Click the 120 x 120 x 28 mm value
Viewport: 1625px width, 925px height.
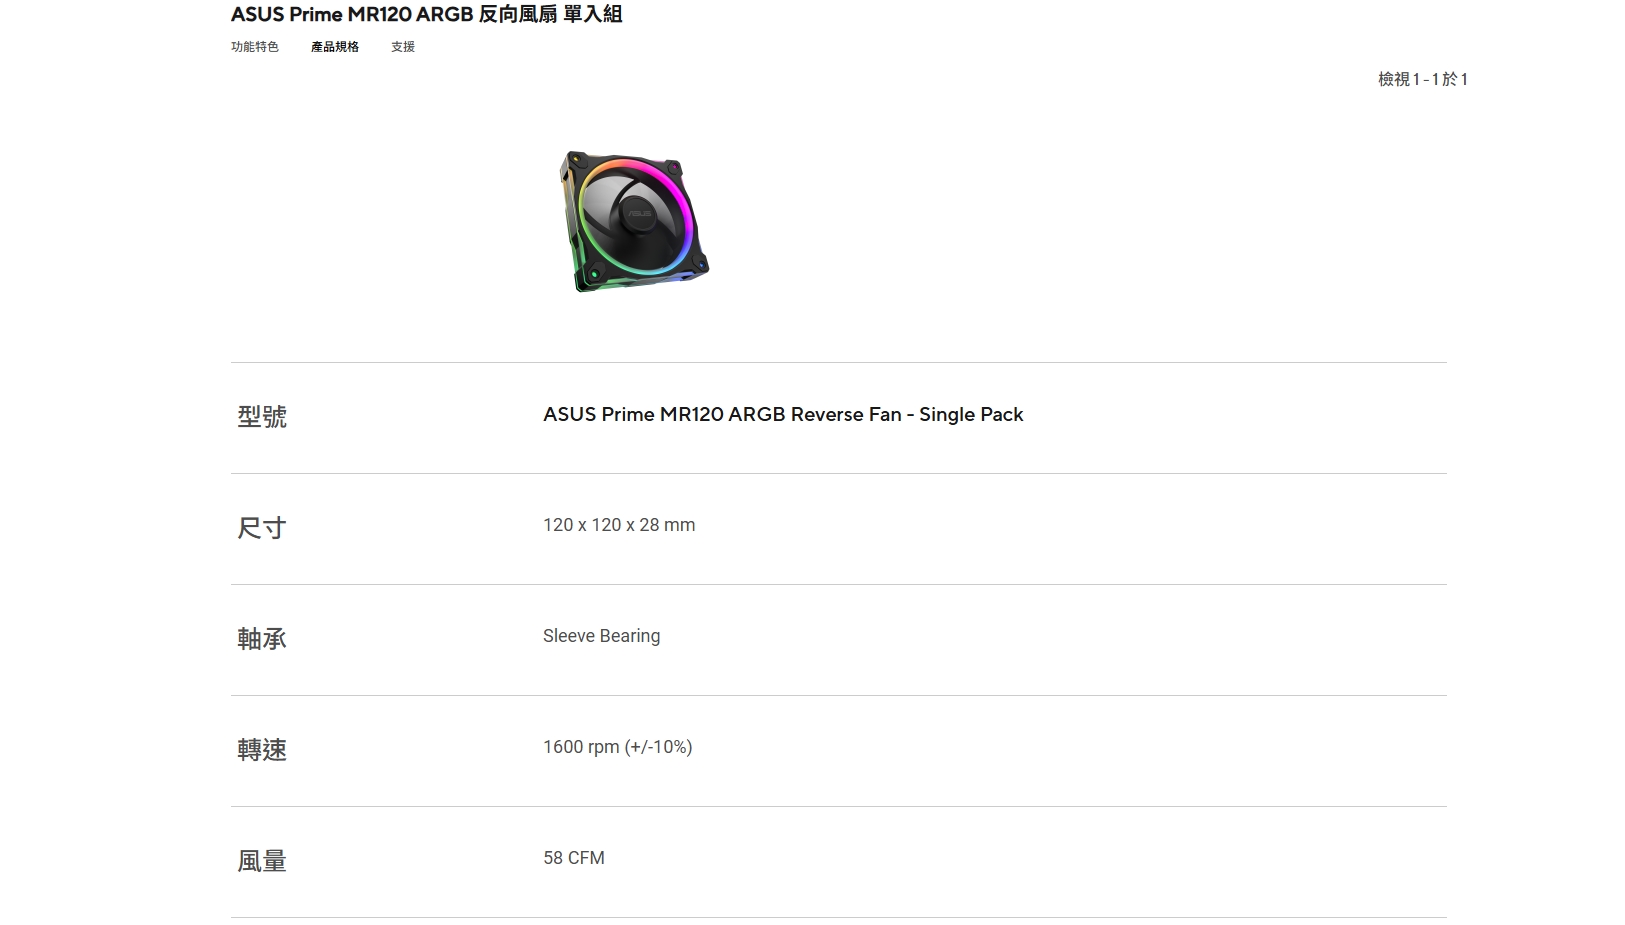tap(619, 525)
